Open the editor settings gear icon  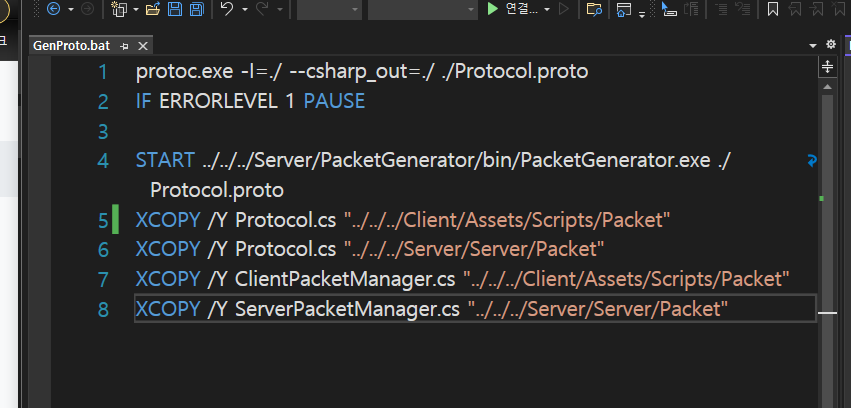(830, 44)
